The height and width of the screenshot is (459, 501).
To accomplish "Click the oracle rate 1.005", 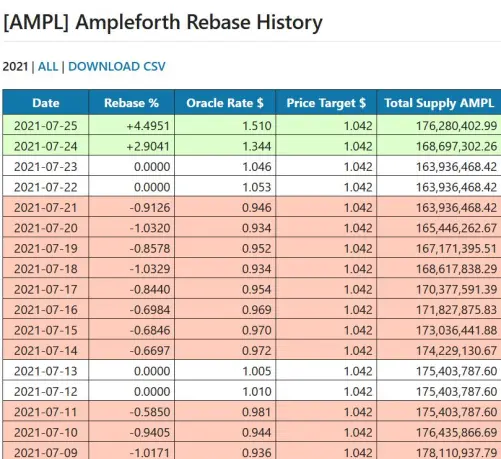I will click(x=257, y=371).
